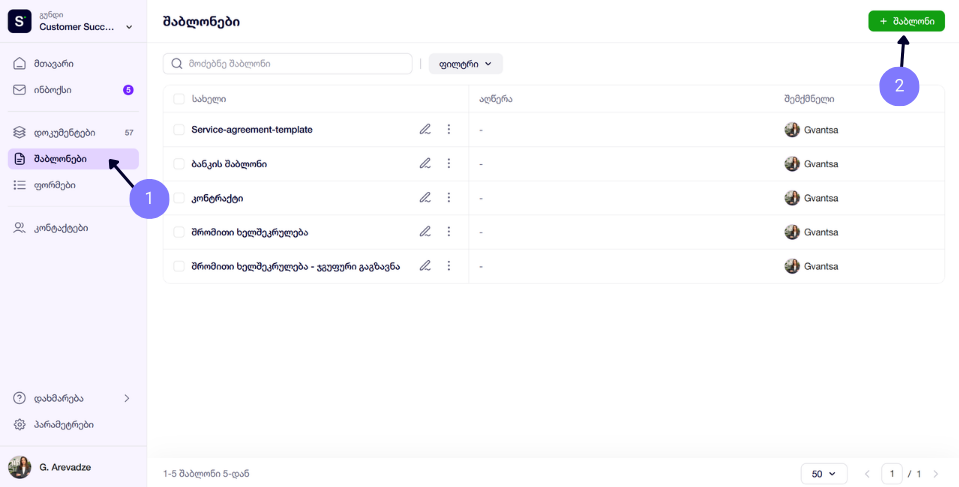The height and width of the screenshot is (487, 959).
Task: Edit Service-agreement-template with pencil icon
Action: point(425,129)
